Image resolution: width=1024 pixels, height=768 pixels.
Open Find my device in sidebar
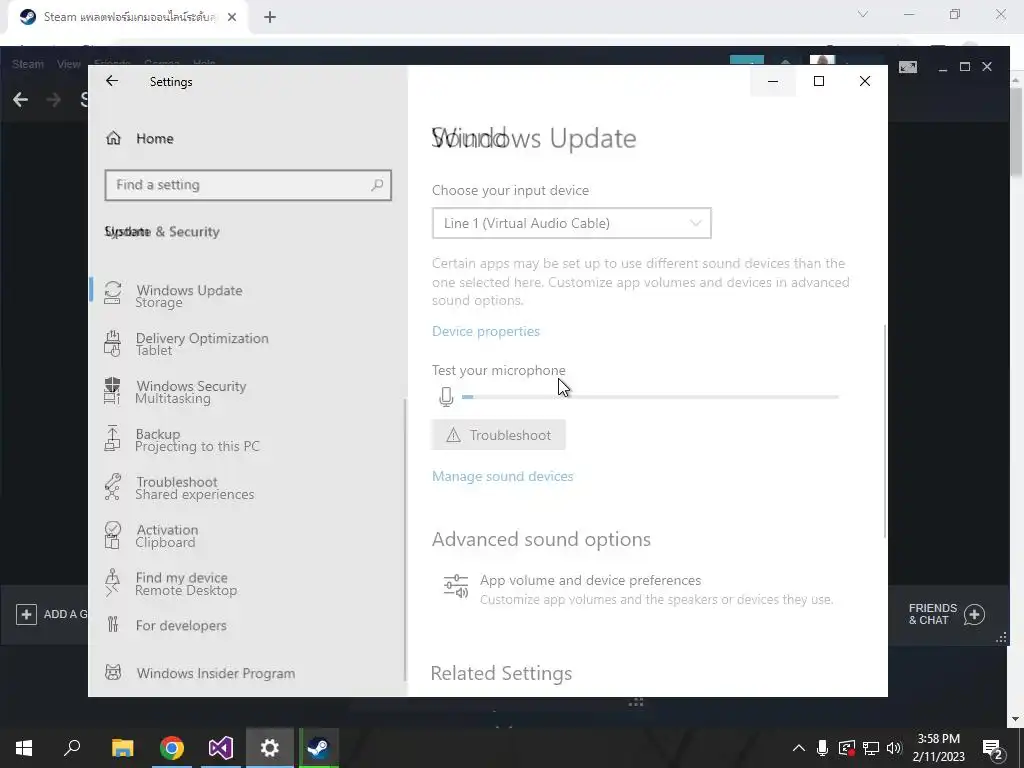pos(182,577)
